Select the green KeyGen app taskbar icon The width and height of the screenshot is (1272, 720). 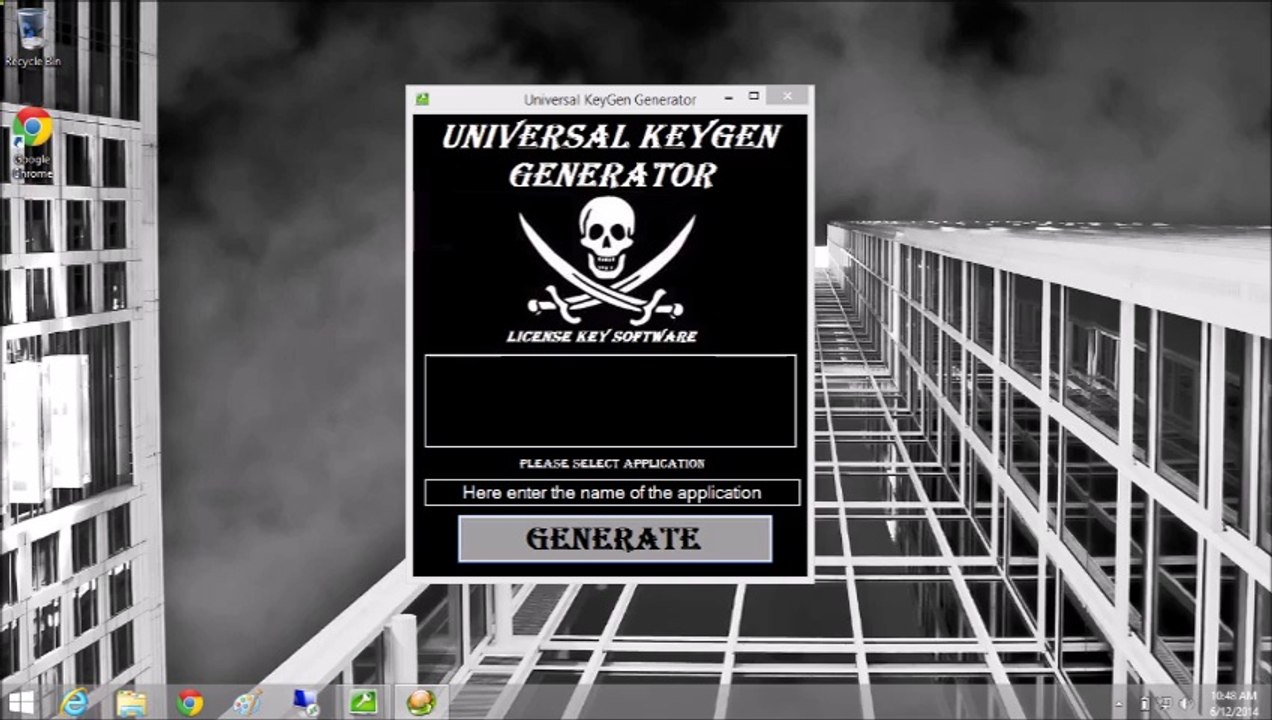pyautogui.click(x=362, y=702)
